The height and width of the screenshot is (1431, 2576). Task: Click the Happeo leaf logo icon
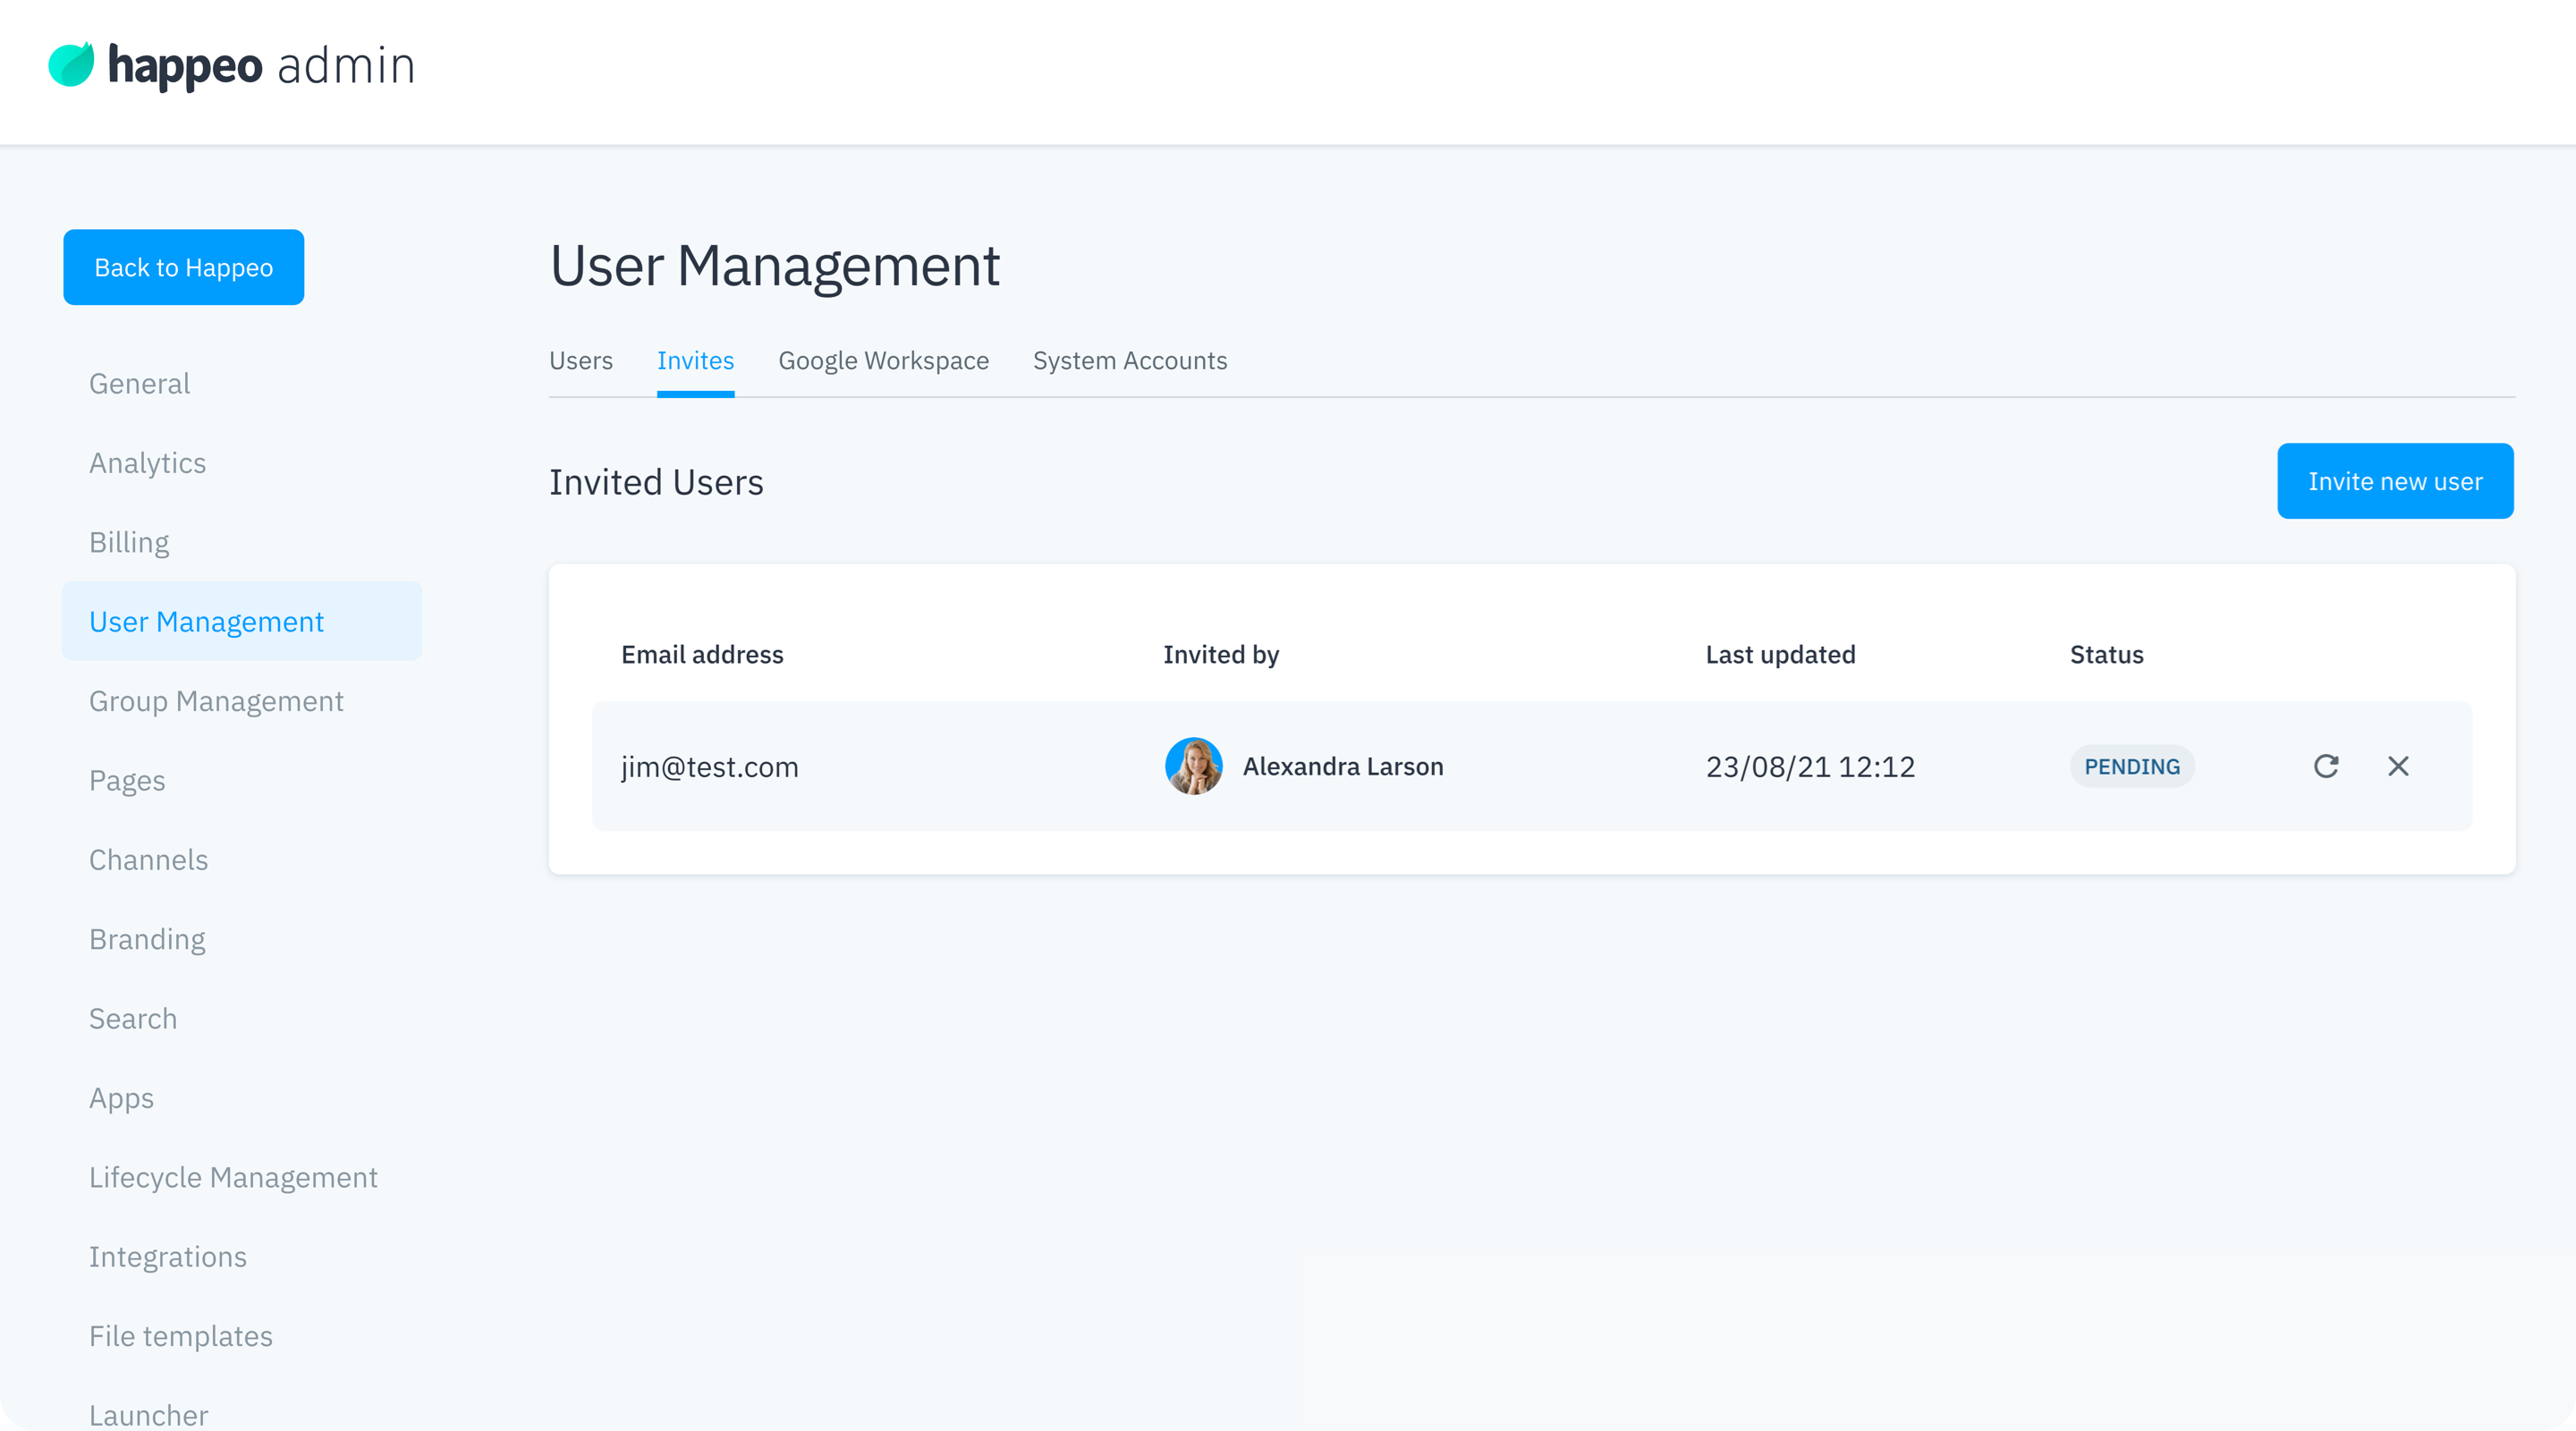click(x=71, y=65)
